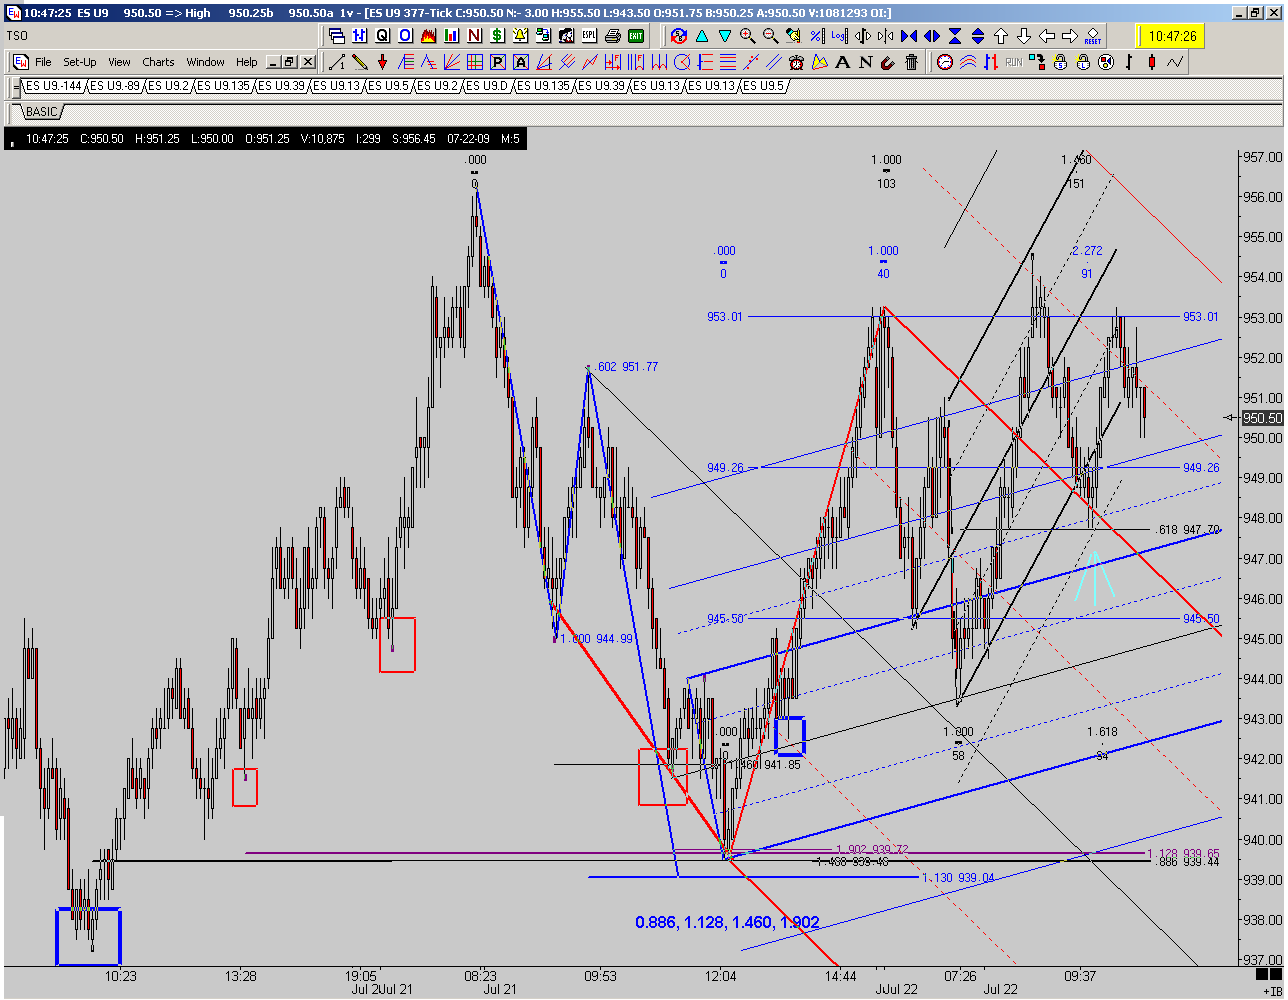The image size is (1288, 1000).
Task: Click the trash can delete icon
Action: [912, 62]
